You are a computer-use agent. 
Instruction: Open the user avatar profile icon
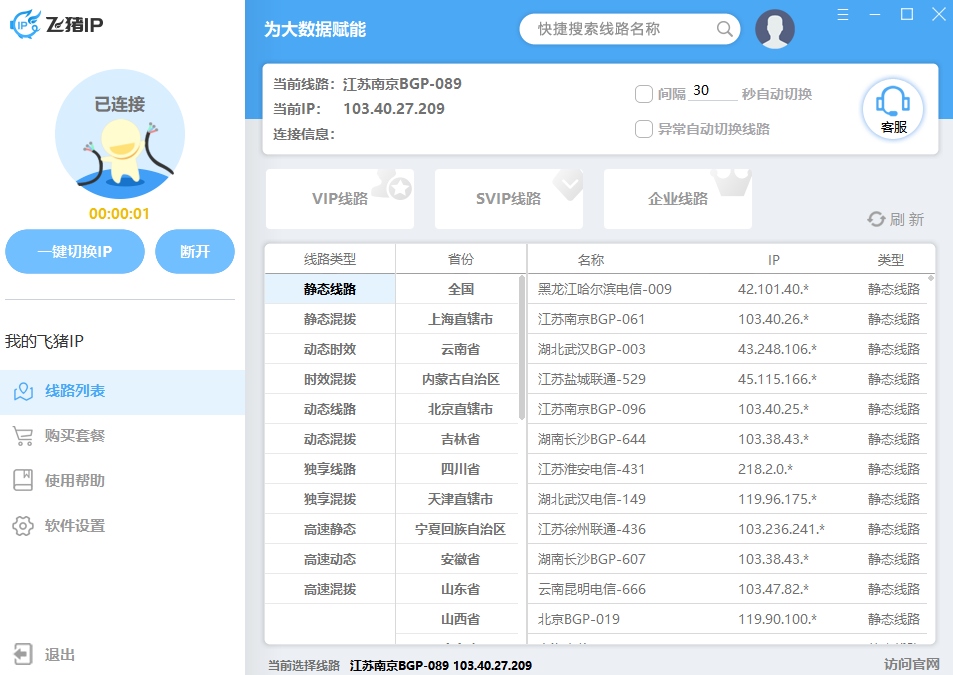(x=775, y=29)
